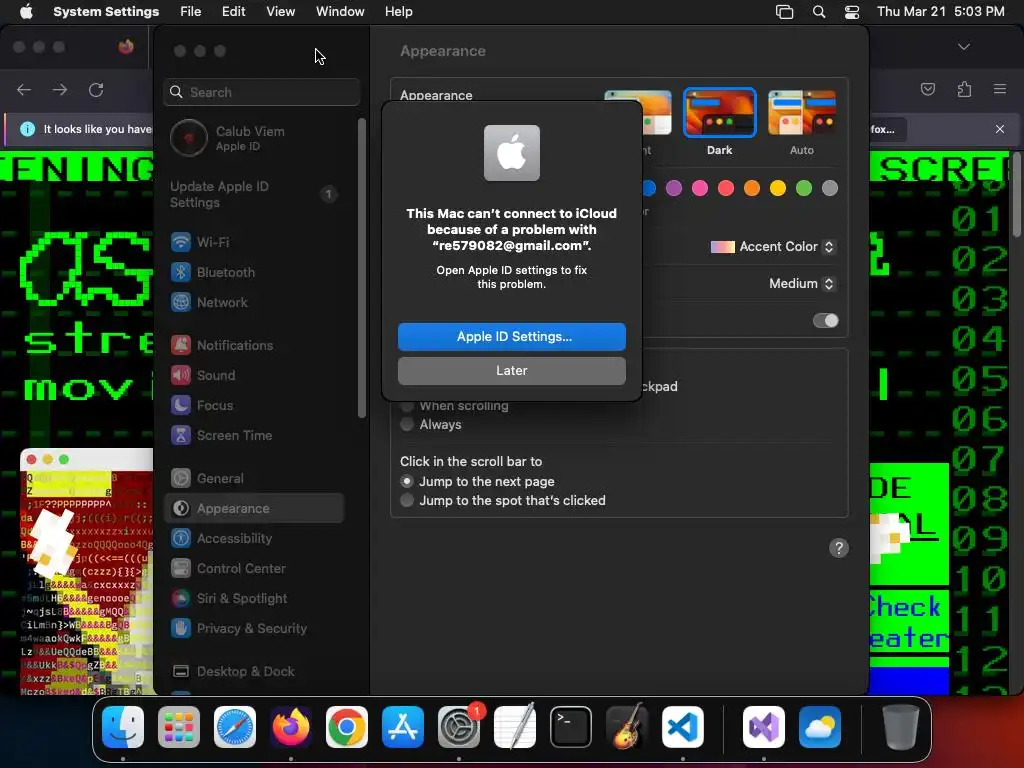This screenshot has height=768, width=1024.
Task: Click Firefox's back arrow
Action: 24,90
